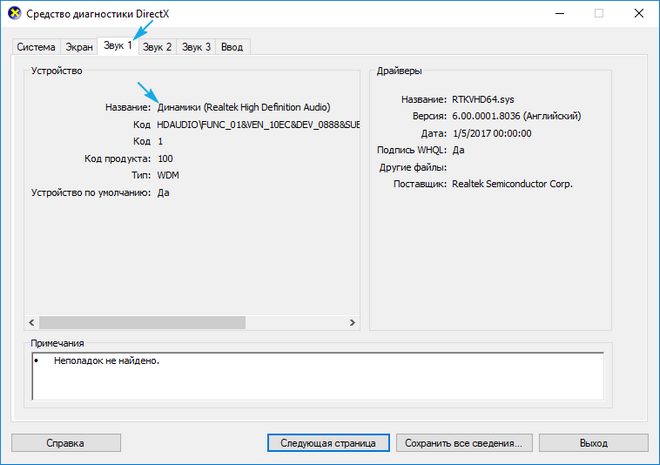
Task: Click the Следующая страница button
Action: pos(328,442)
